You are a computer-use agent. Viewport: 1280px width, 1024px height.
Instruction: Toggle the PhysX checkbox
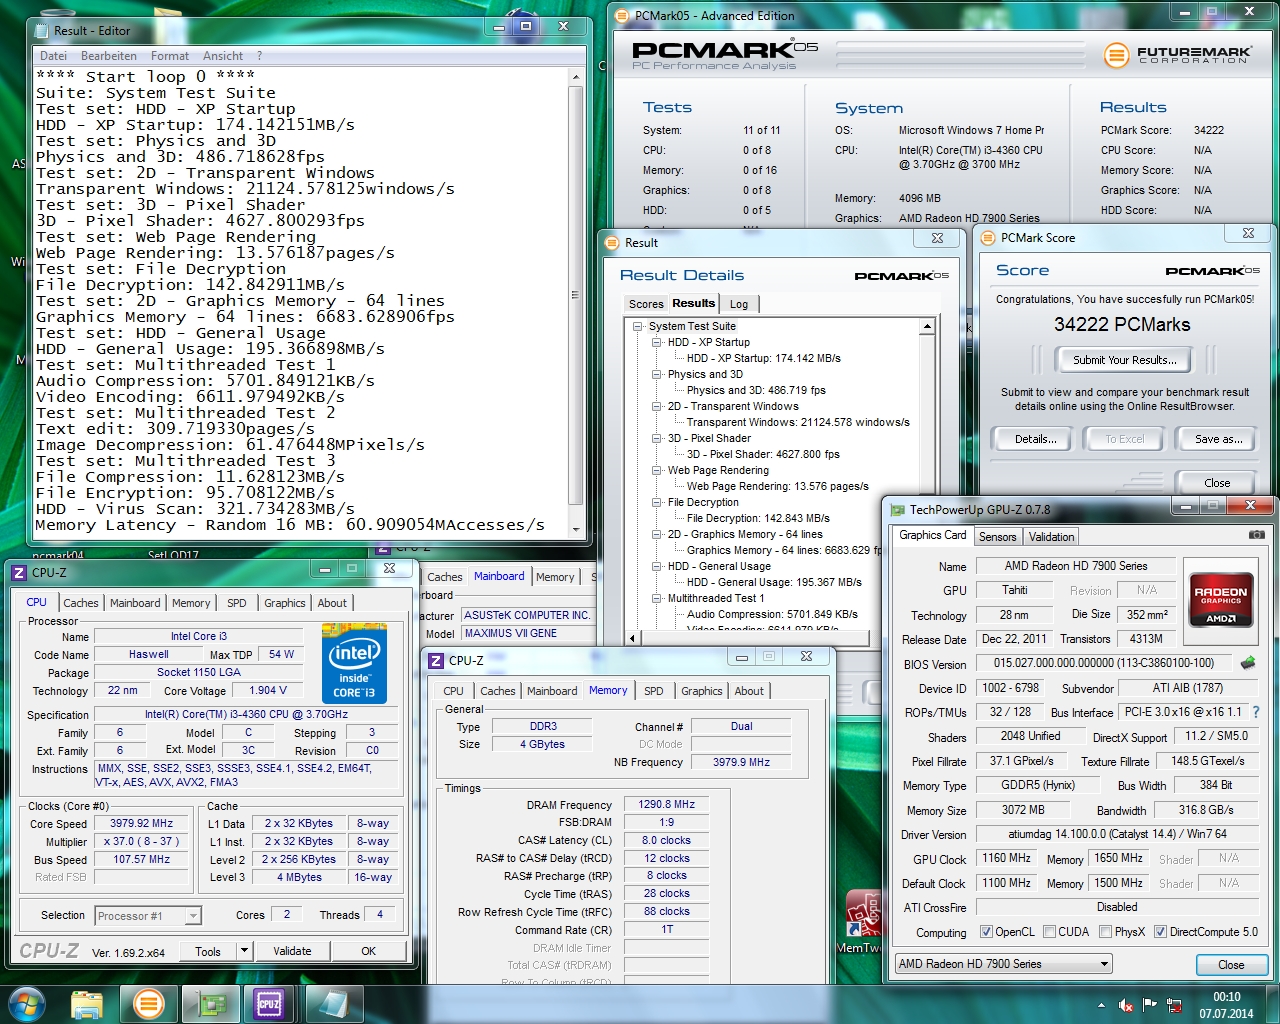point(1105,932)
